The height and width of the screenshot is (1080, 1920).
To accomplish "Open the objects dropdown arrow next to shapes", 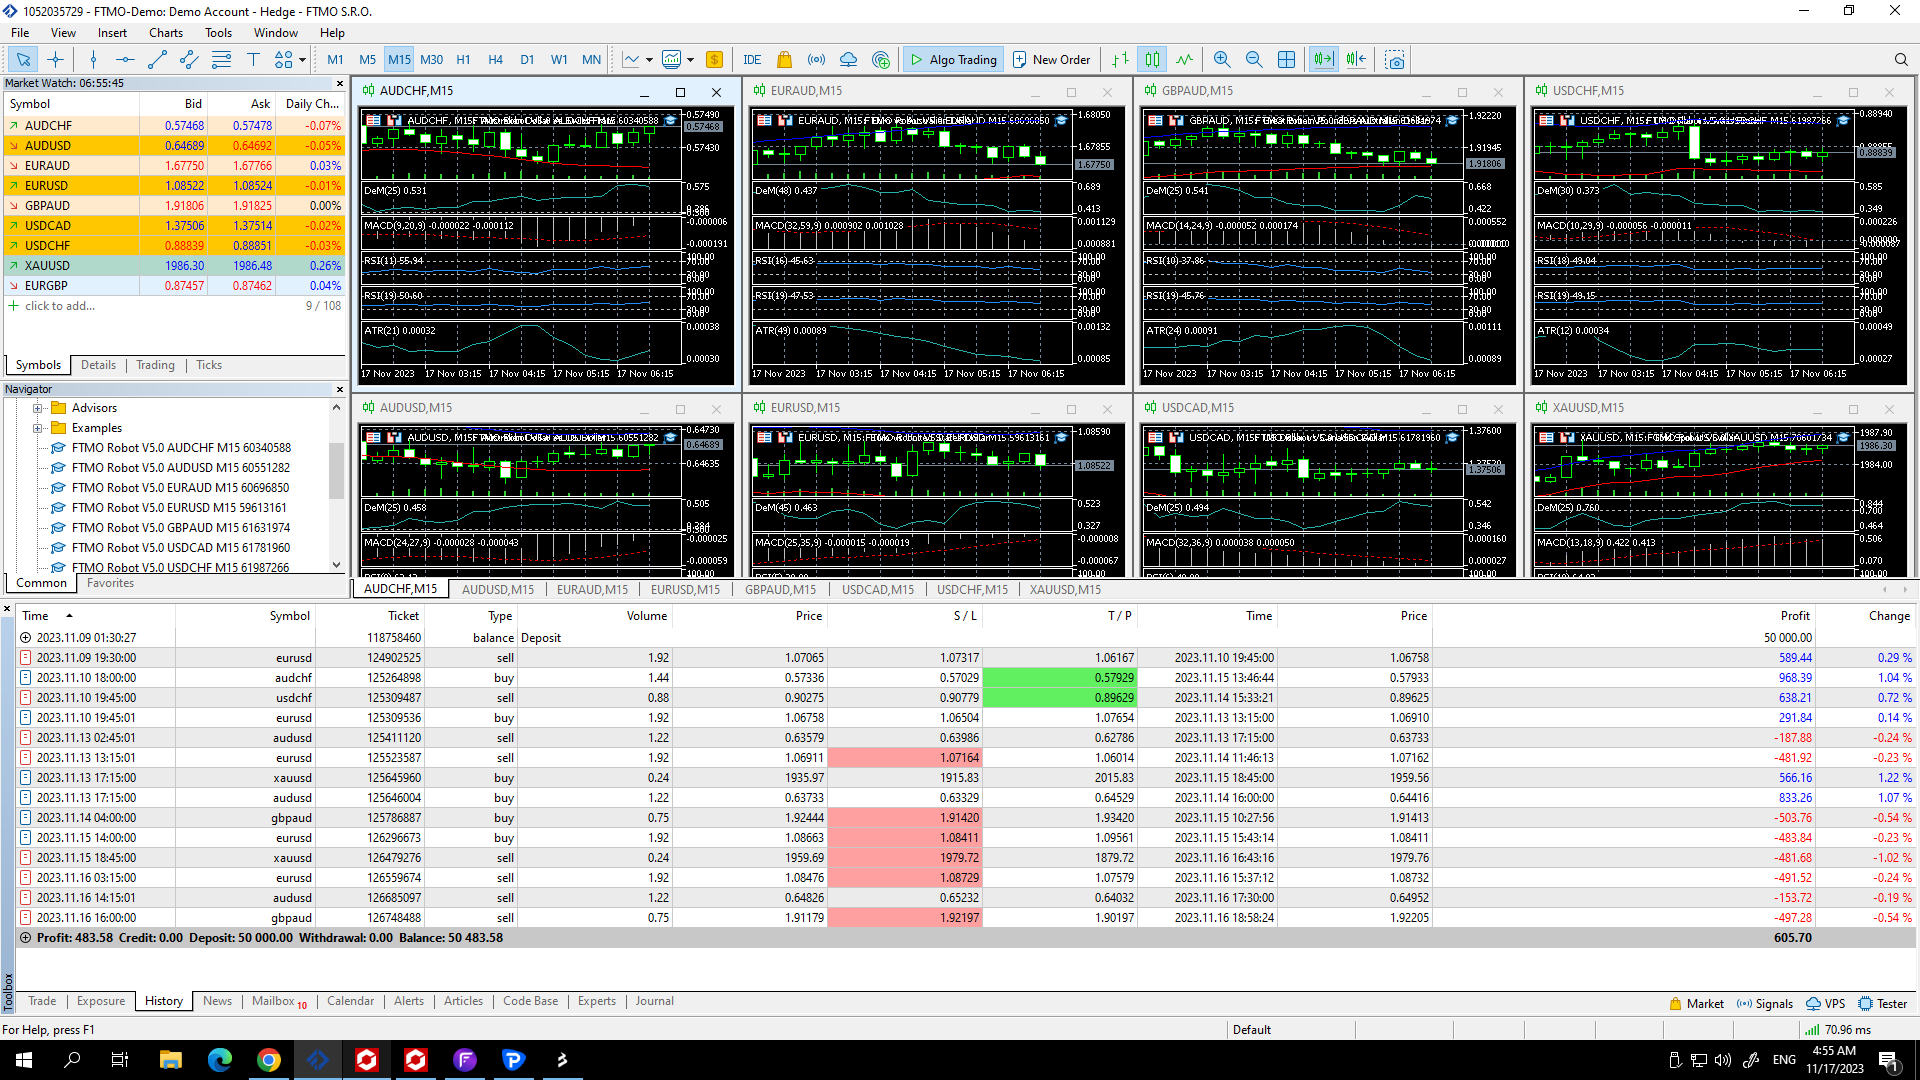I will tap(302, 60).
